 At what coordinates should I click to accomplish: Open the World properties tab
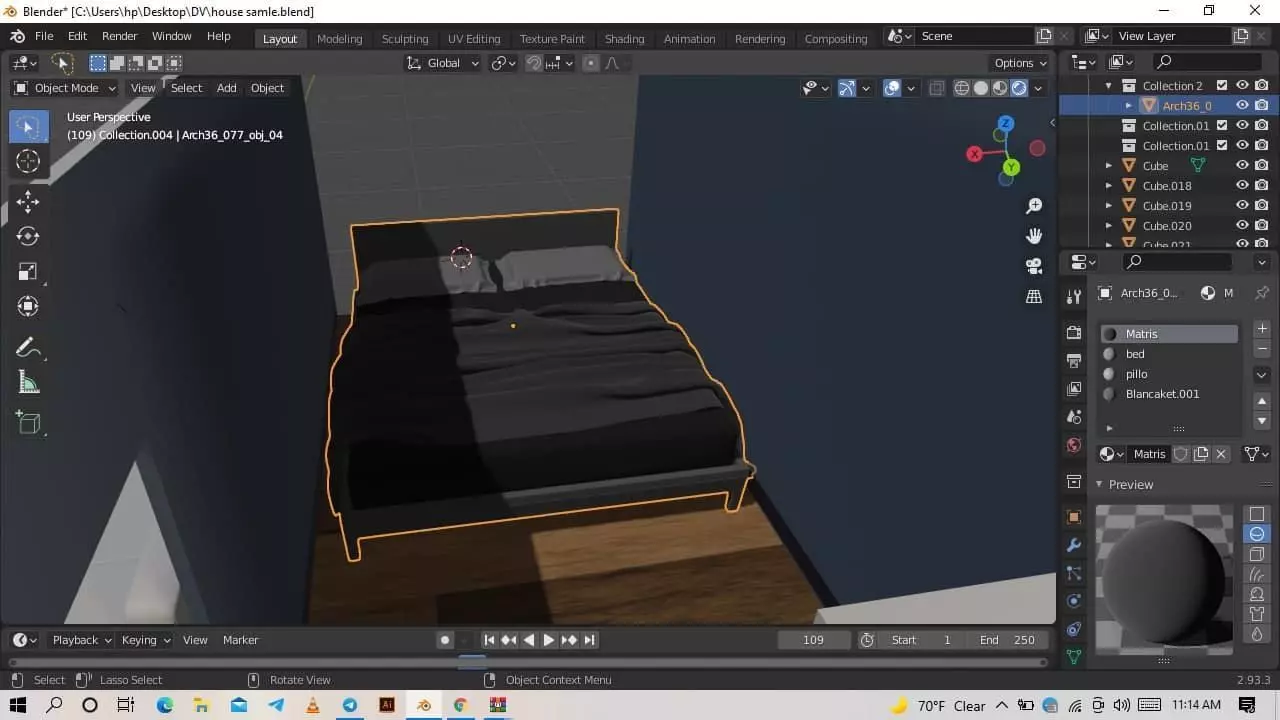(x=1074, y=445)
